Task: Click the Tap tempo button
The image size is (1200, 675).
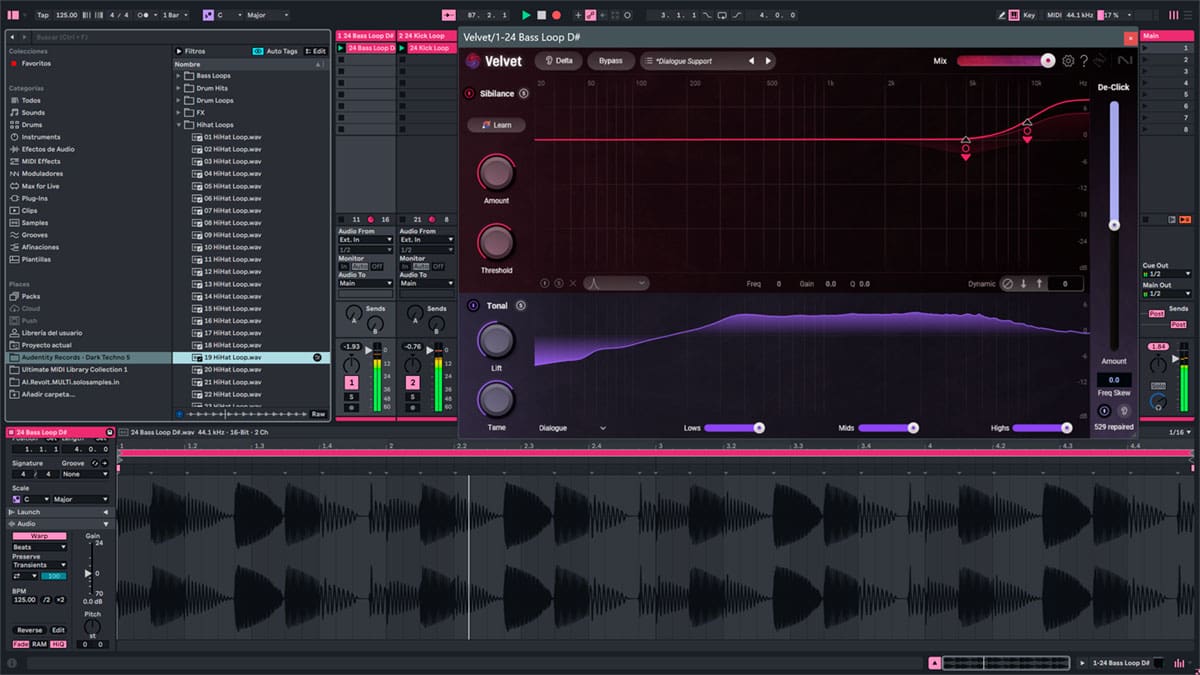Action: pos(43,15)
